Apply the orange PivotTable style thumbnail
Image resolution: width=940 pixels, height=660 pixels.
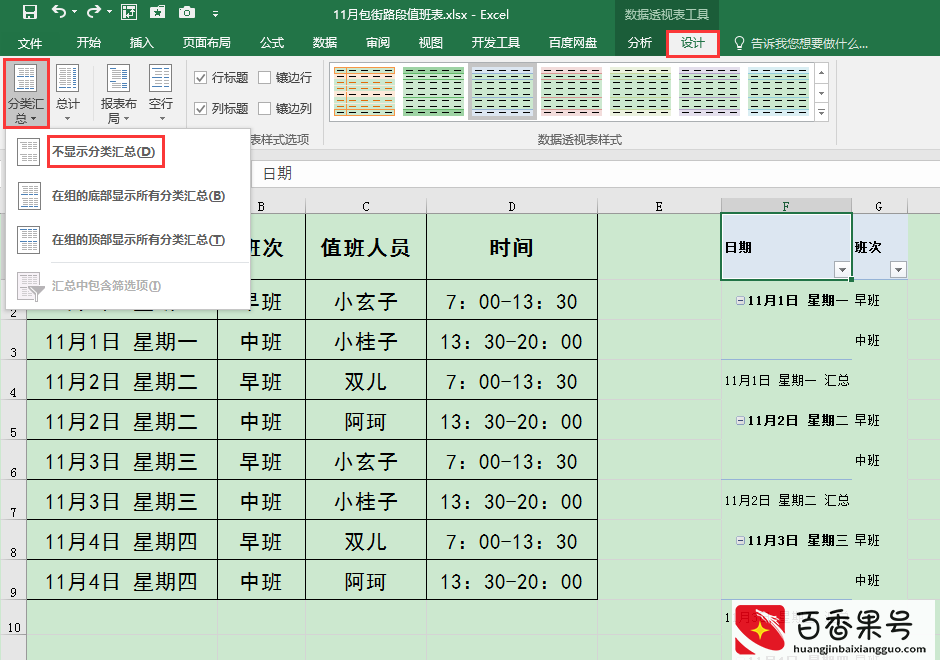point(364,91)
